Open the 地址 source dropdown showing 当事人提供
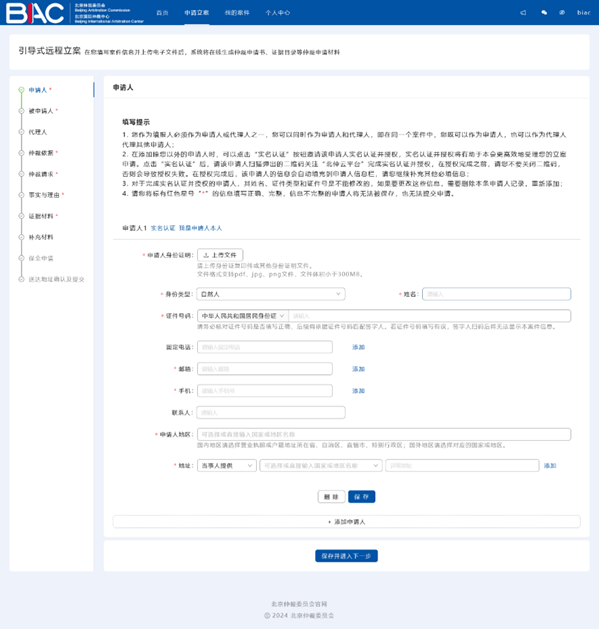Image resolution: width=599 pixels, height=629 pixels. click(227, 466)
